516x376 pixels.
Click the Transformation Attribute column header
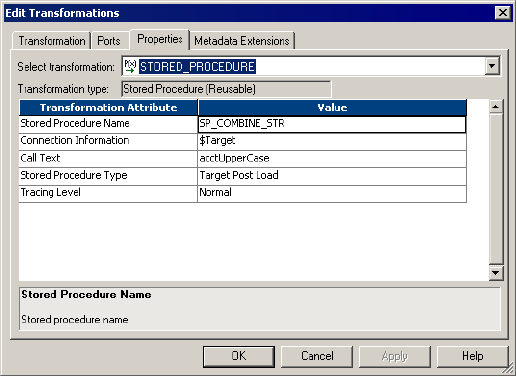click(109, 108)
